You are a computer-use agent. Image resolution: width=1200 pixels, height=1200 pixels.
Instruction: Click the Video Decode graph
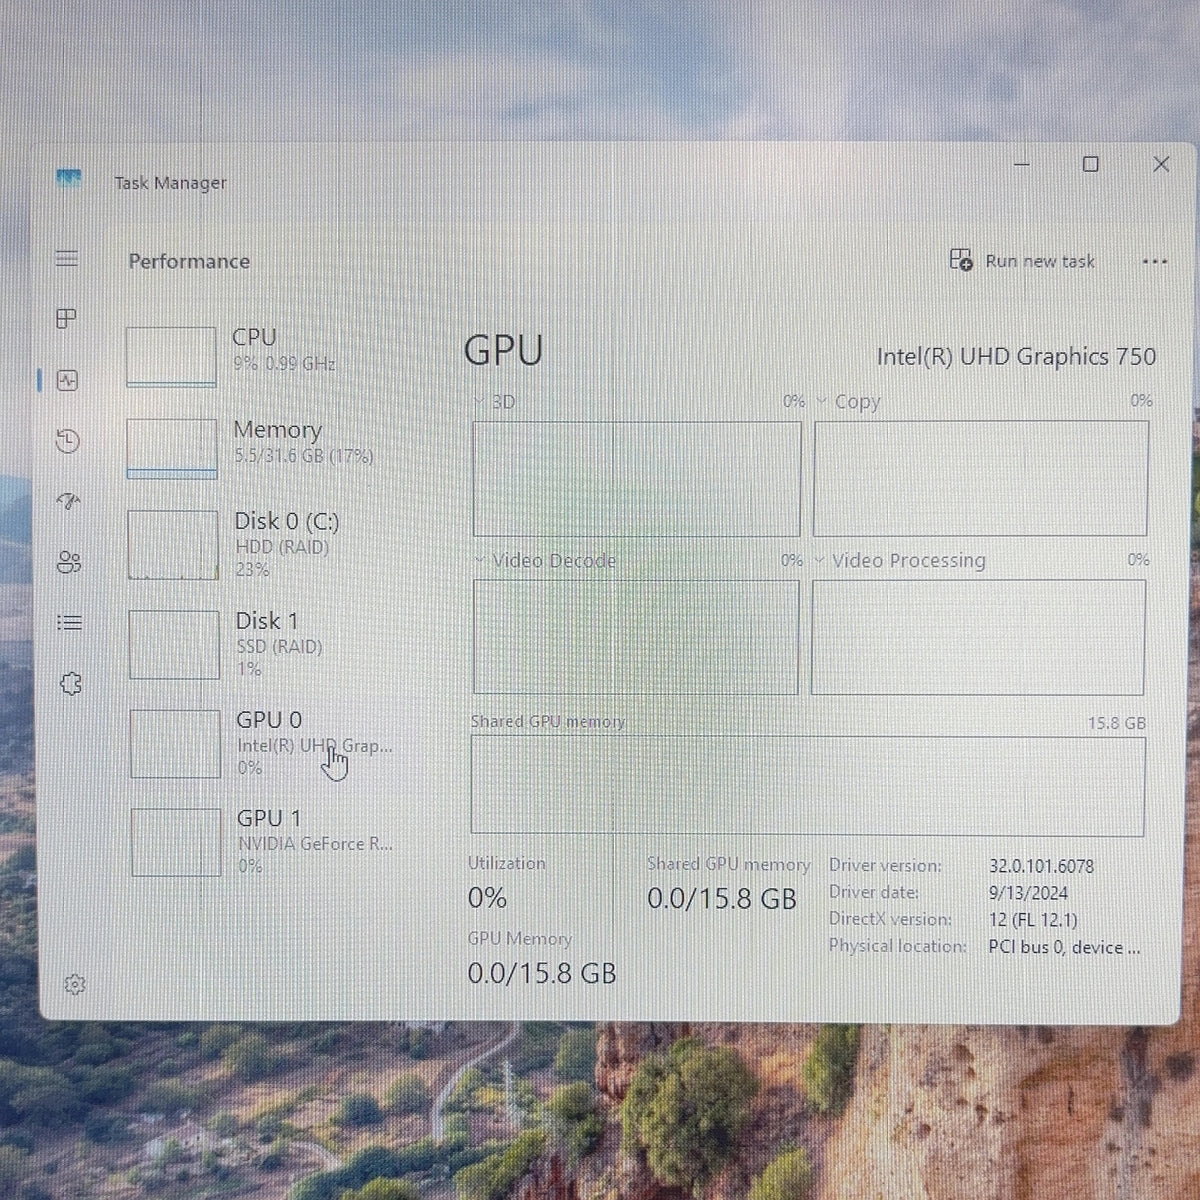point(636,636)
